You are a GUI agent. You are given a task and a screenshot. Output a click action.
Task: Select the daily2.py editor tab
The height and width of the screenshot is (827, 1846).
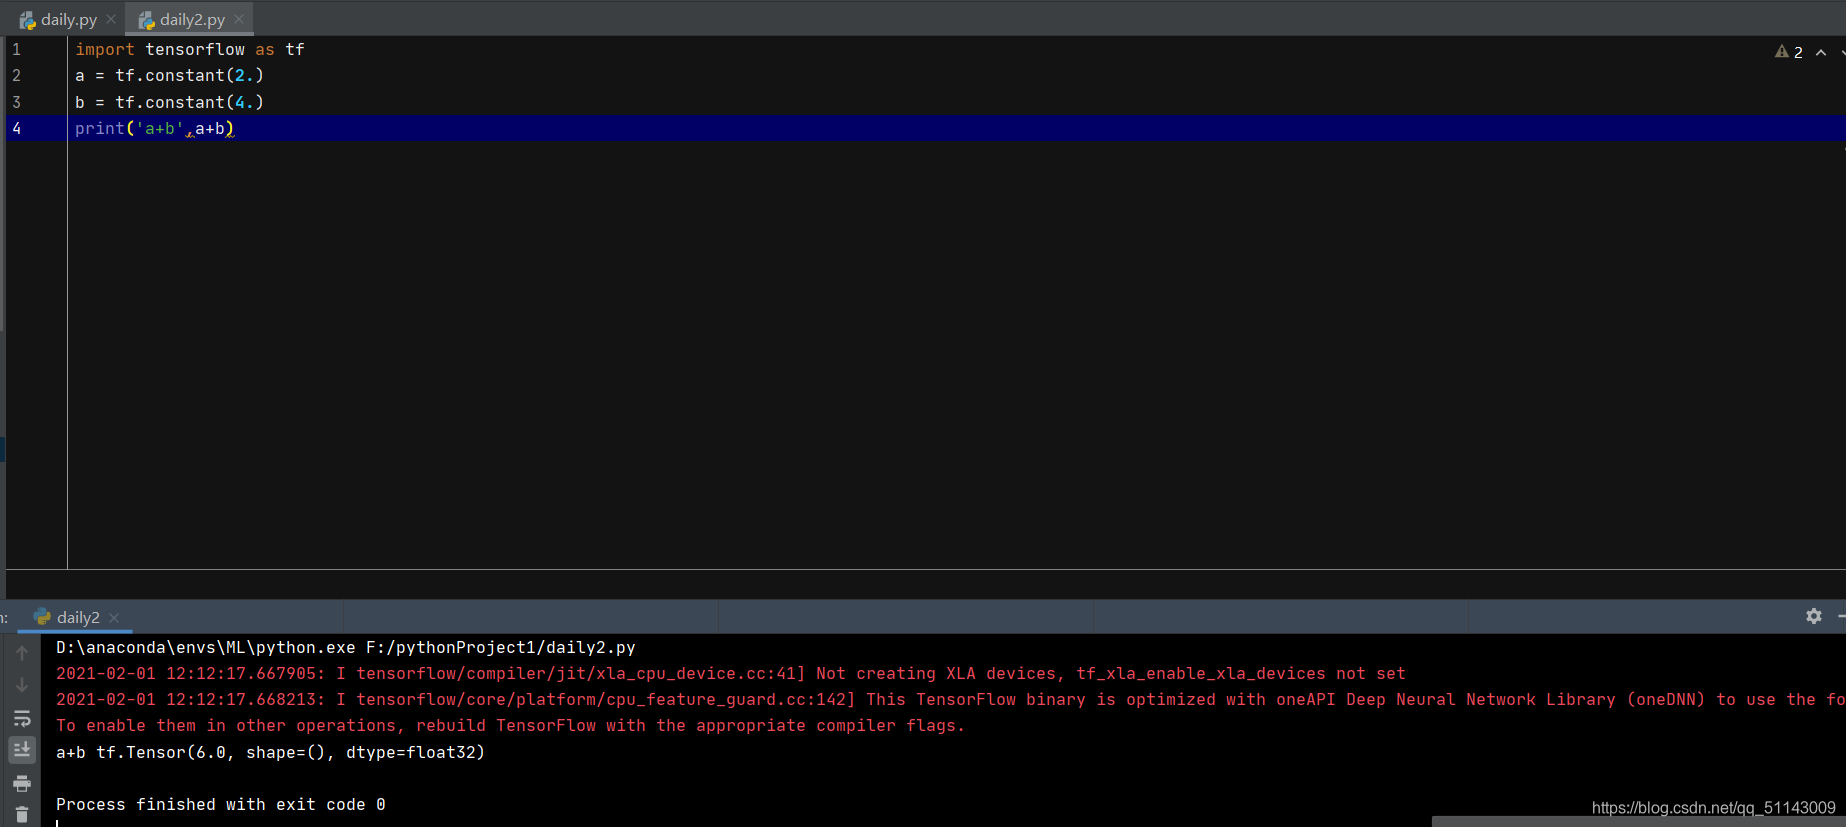pos(192,19)
